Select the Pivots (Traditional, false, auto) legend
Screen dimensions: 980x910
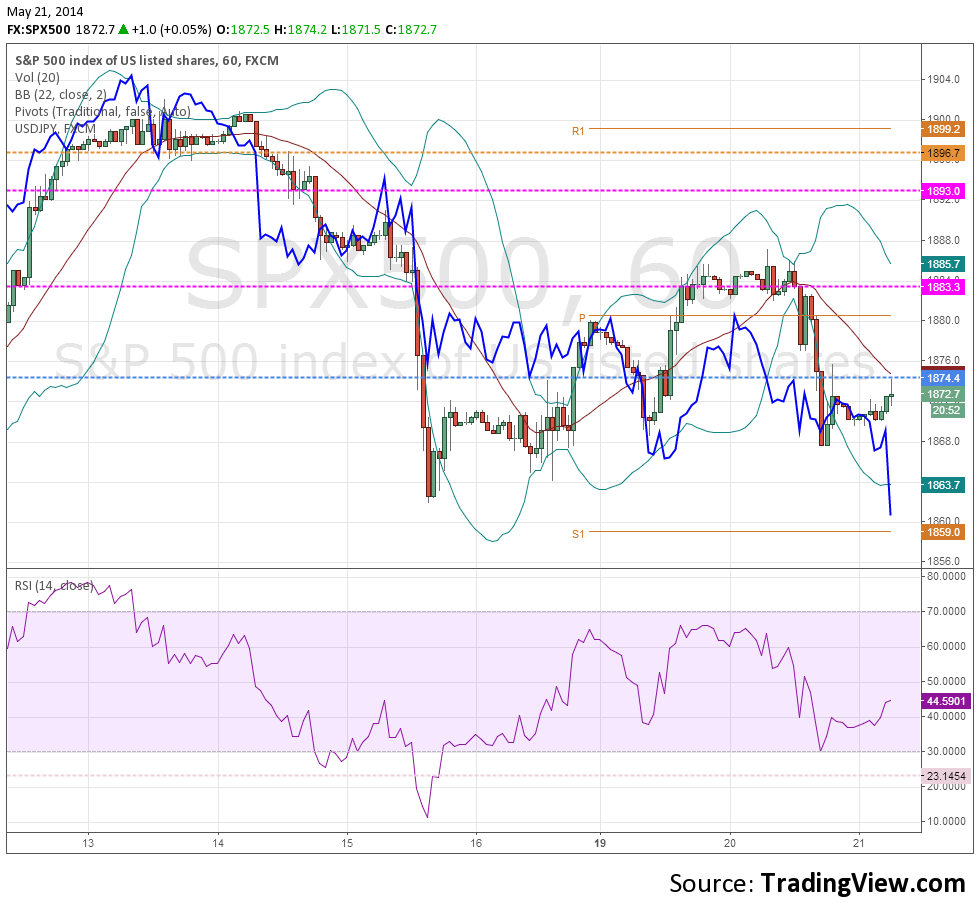(x=102, y=111)
